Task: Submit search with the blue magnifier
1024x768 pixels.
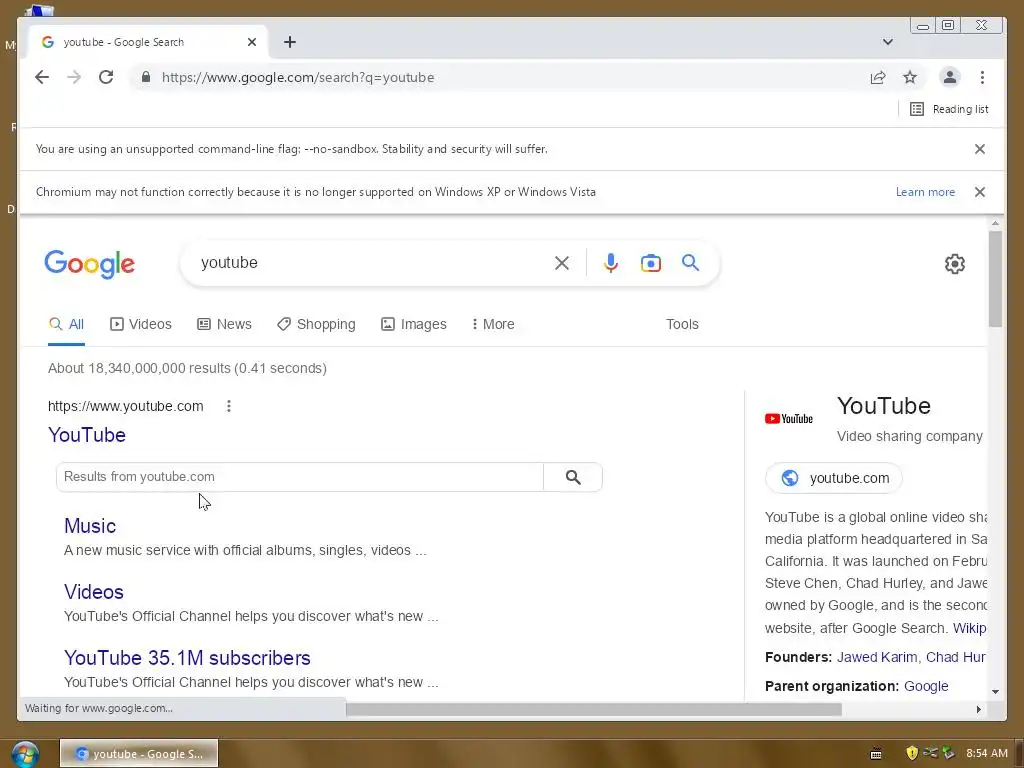Action: click(690, 263)
